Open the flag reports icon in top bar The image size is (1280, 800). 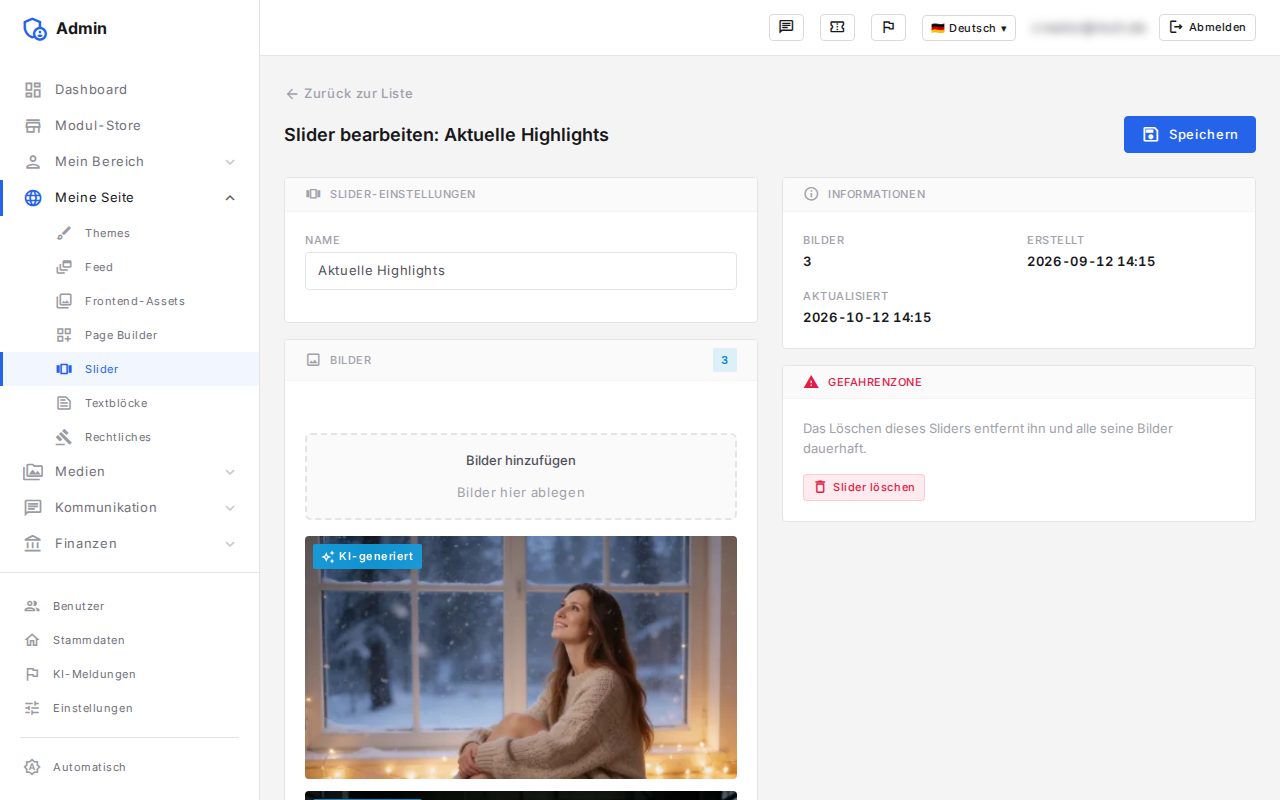point(888,27)
